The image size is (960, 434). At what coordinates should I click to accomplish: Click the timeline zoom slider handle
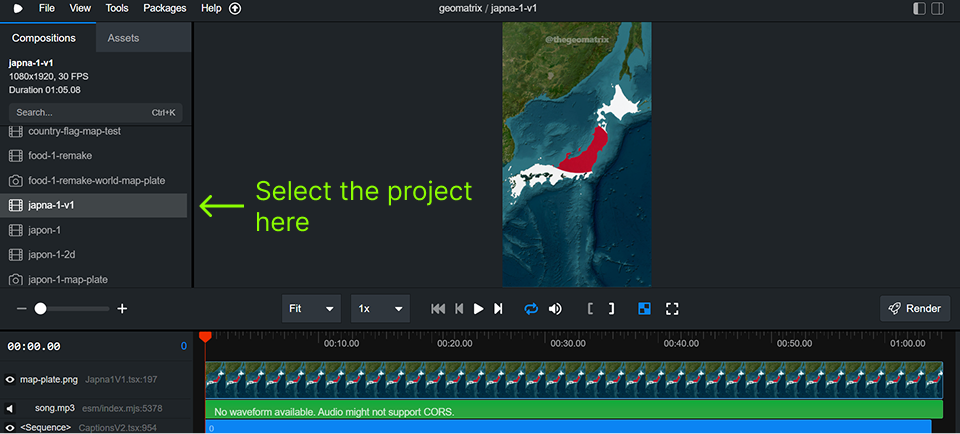click(40, 309)
